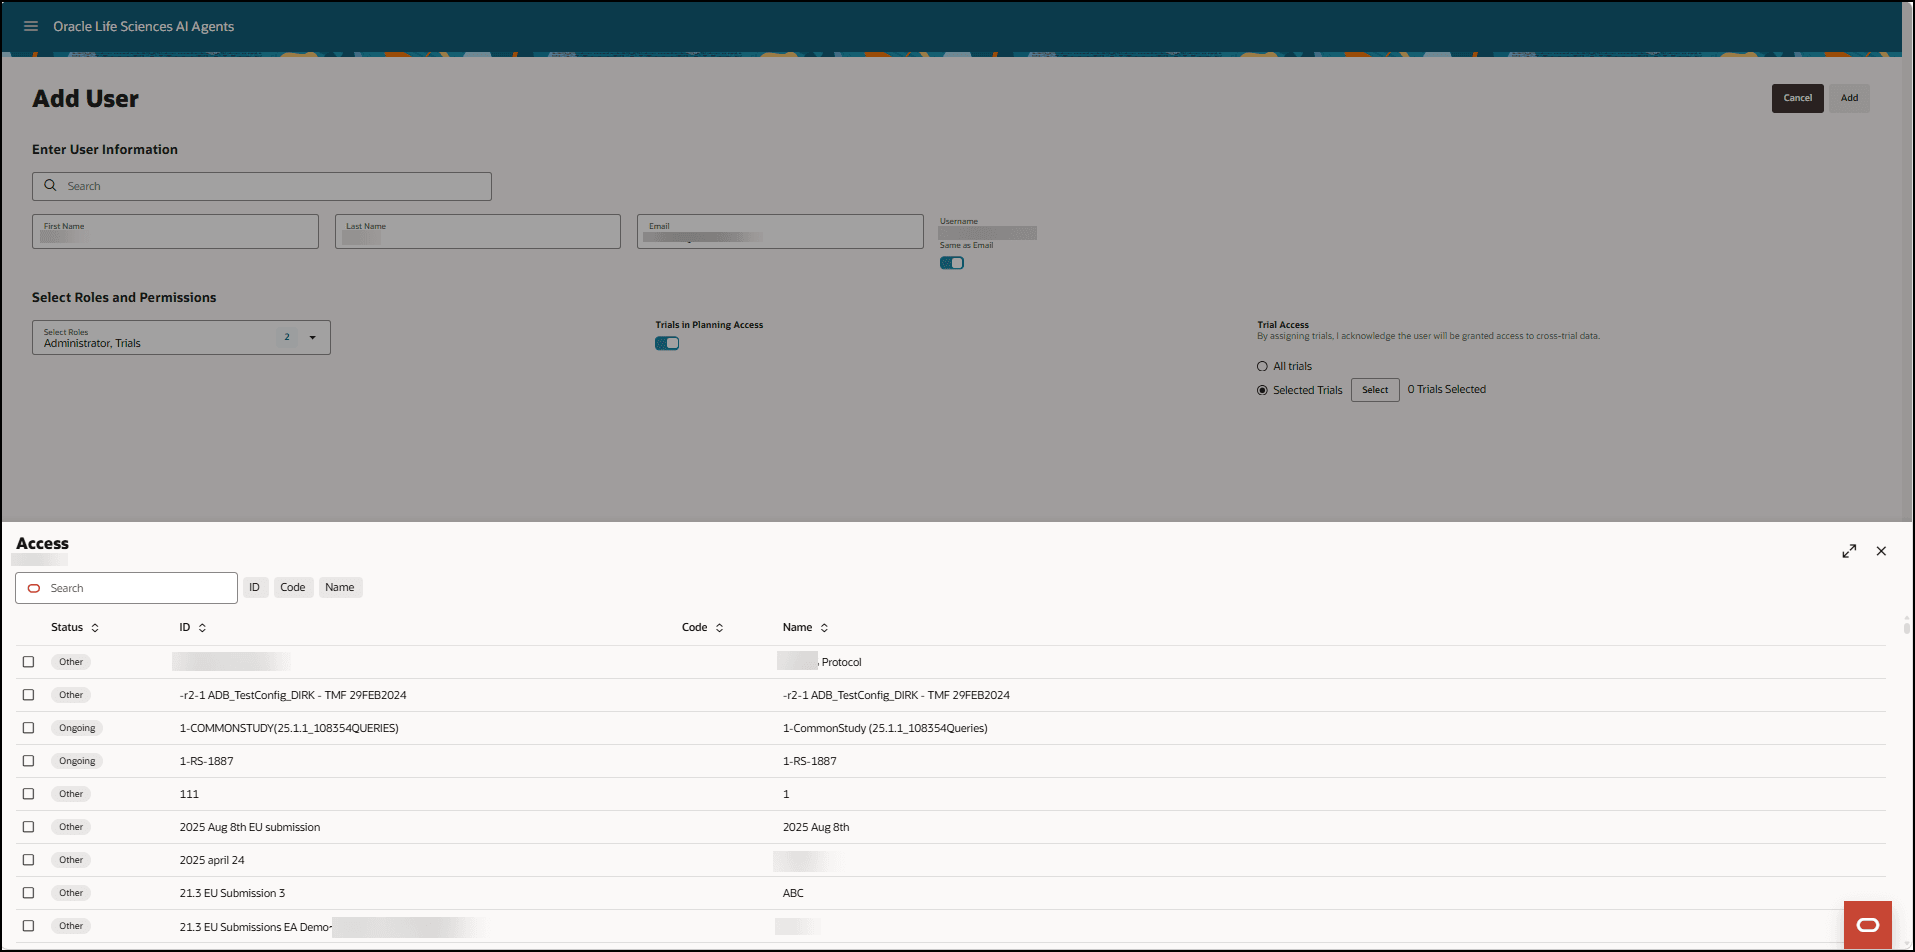Screen dimensions: 1915x952
Task: Click the ABC name cell
Action: (793, 893)
